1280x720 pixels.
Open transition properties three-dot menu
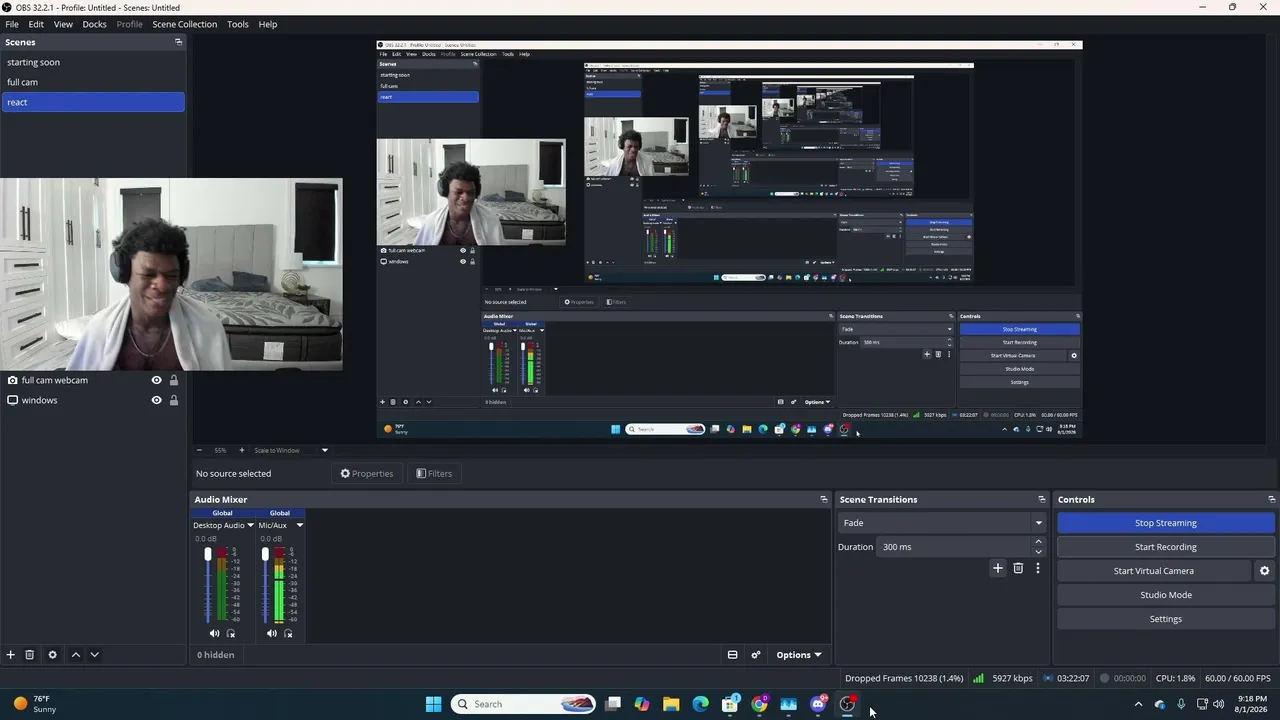[1038, 568]
